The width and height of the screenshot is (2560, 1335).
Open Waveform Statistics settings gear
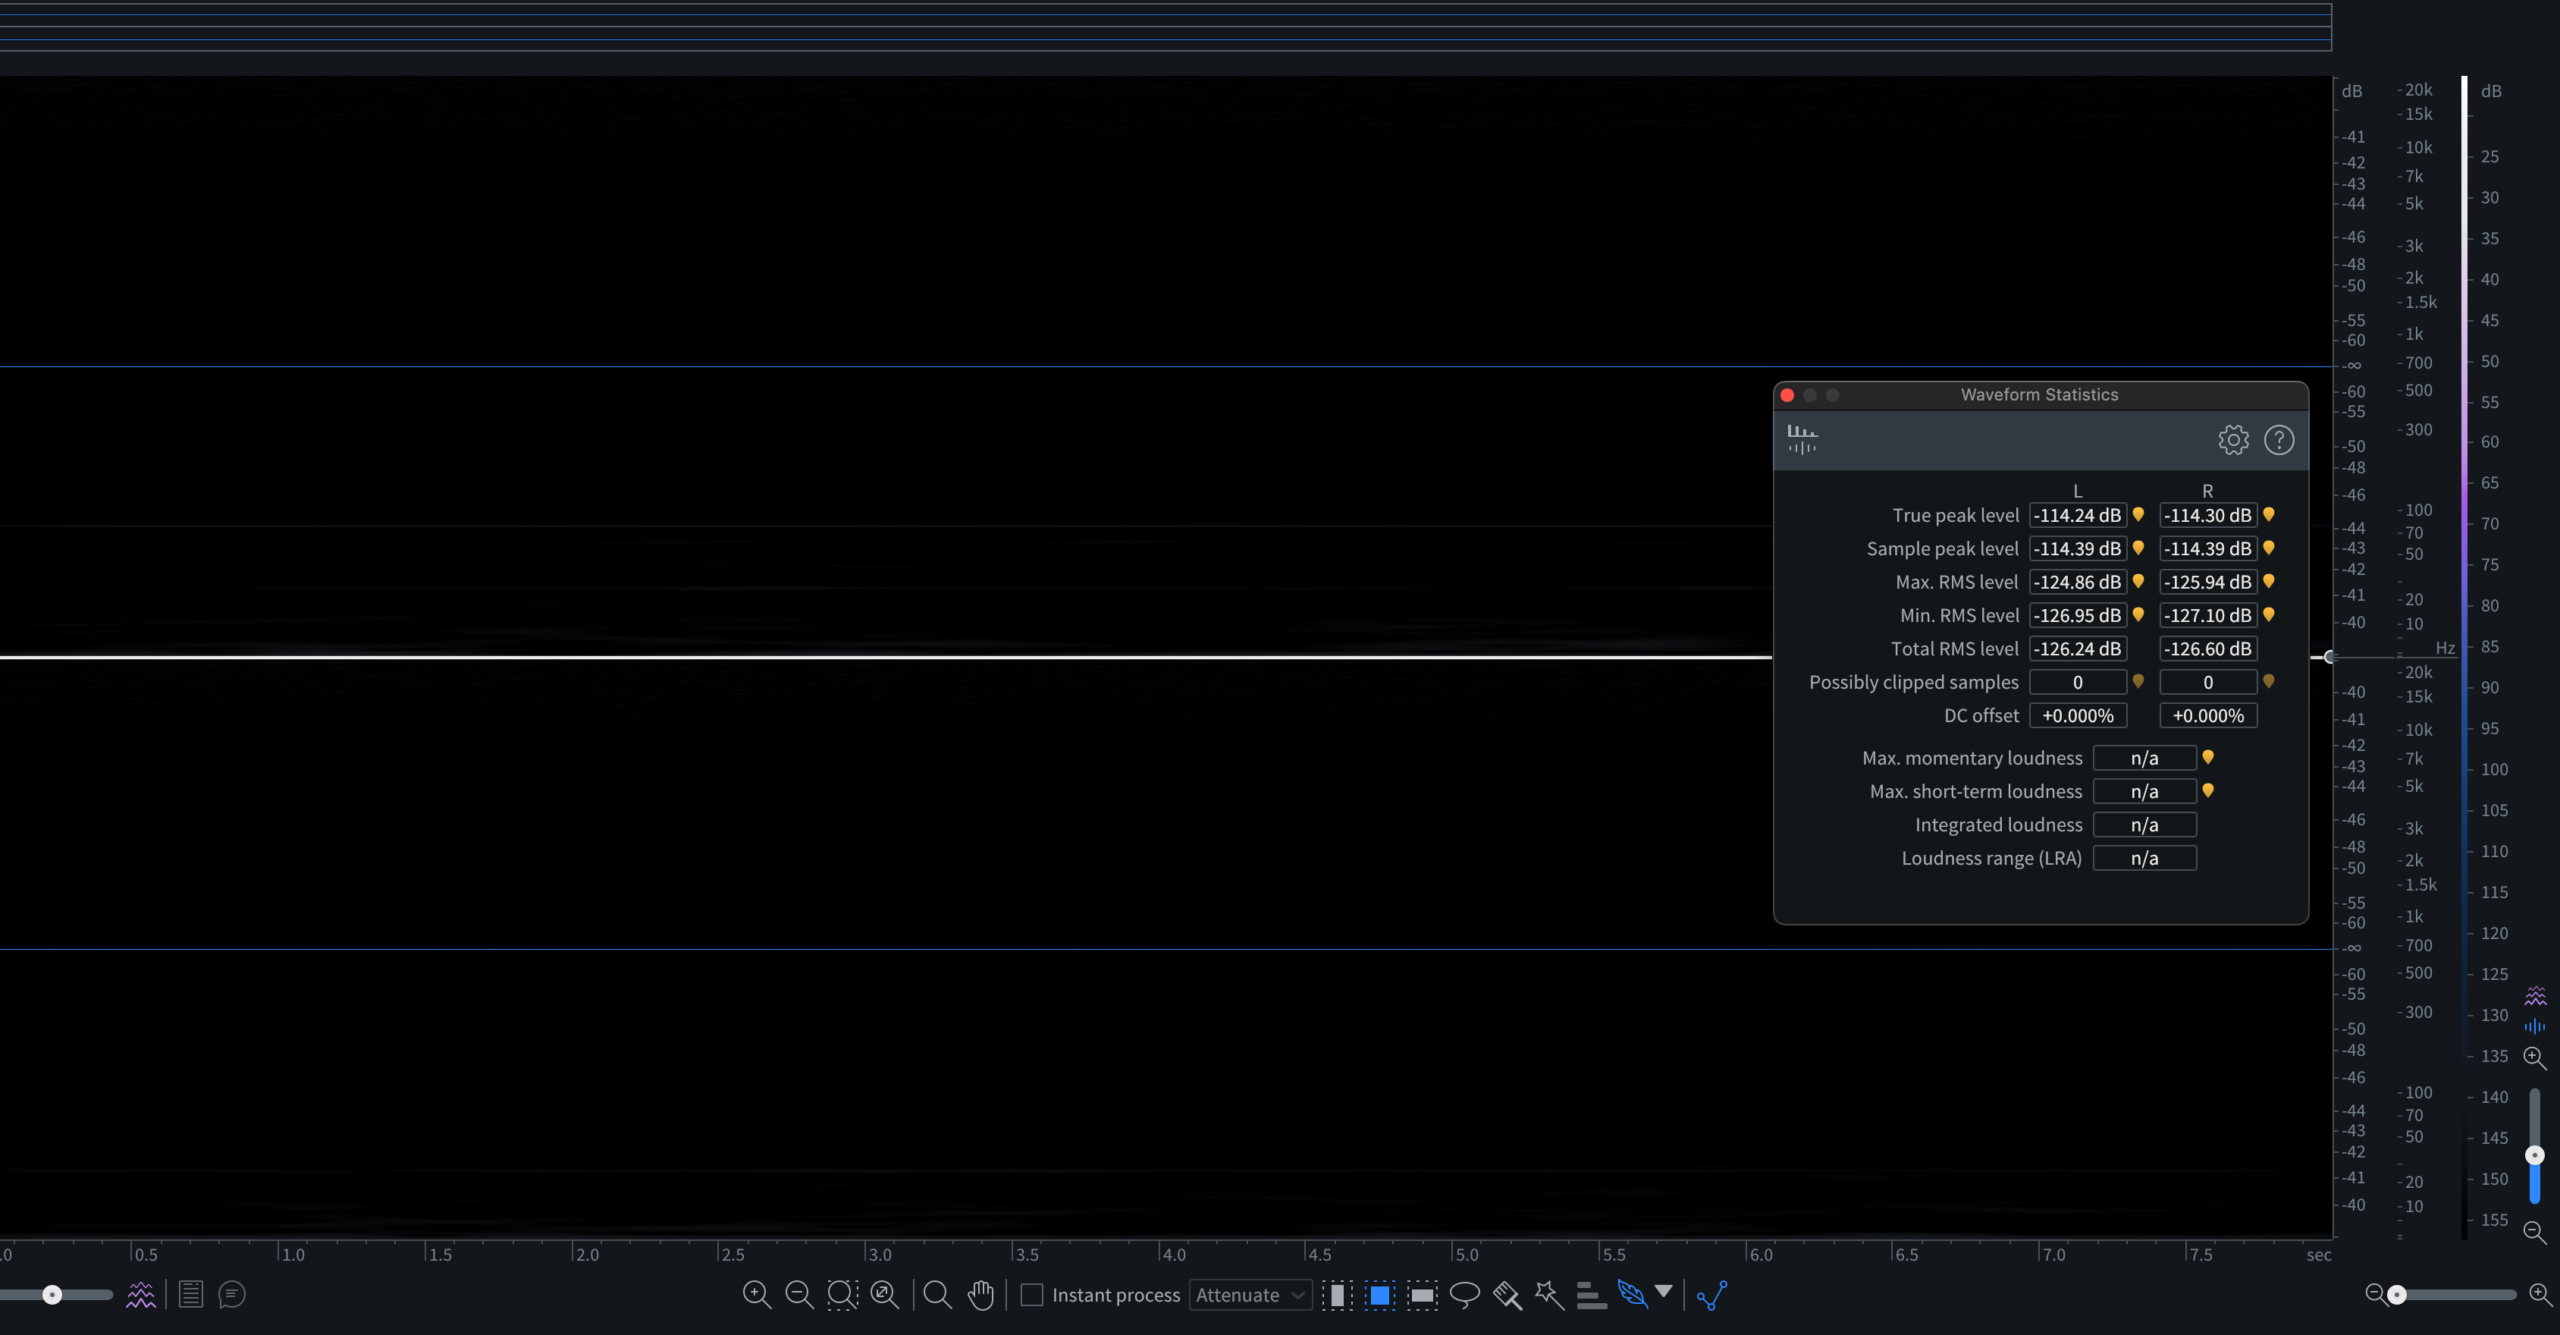(x=2233, y=440)
